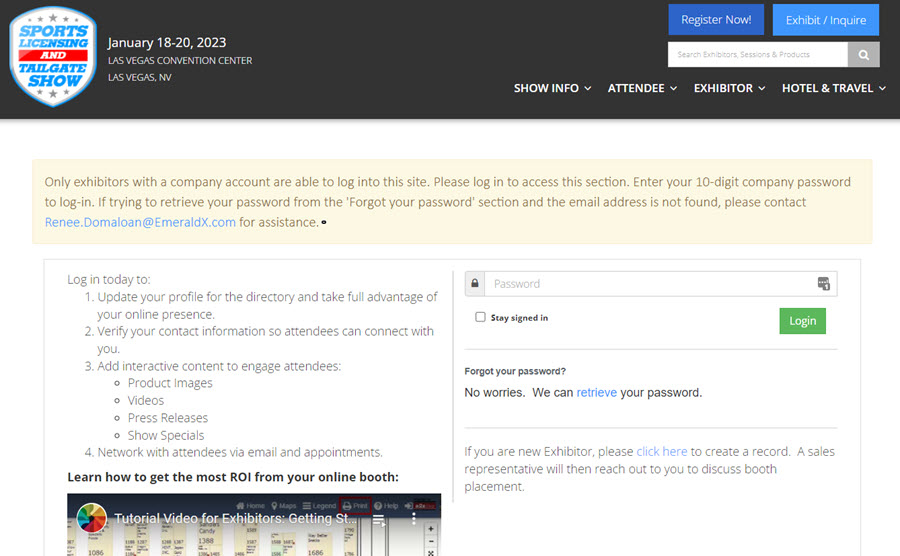Open the video's three-dot more options
Screen dimensions: 900x556
416,520
